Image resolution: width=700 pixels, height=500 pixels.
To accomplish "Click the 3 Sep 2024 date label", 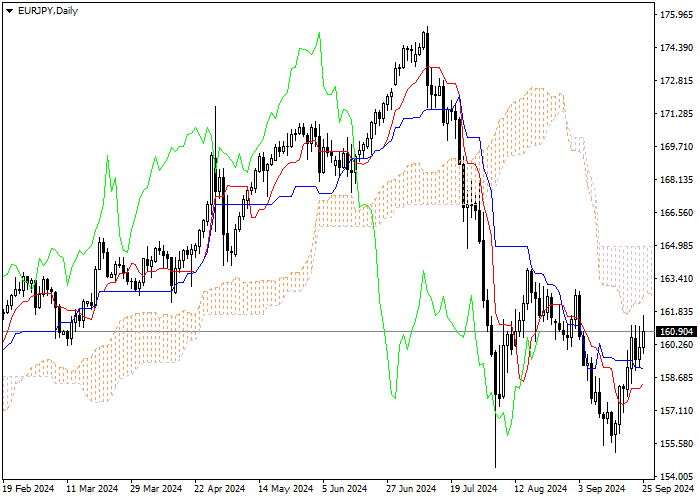I will click(601, 489).
